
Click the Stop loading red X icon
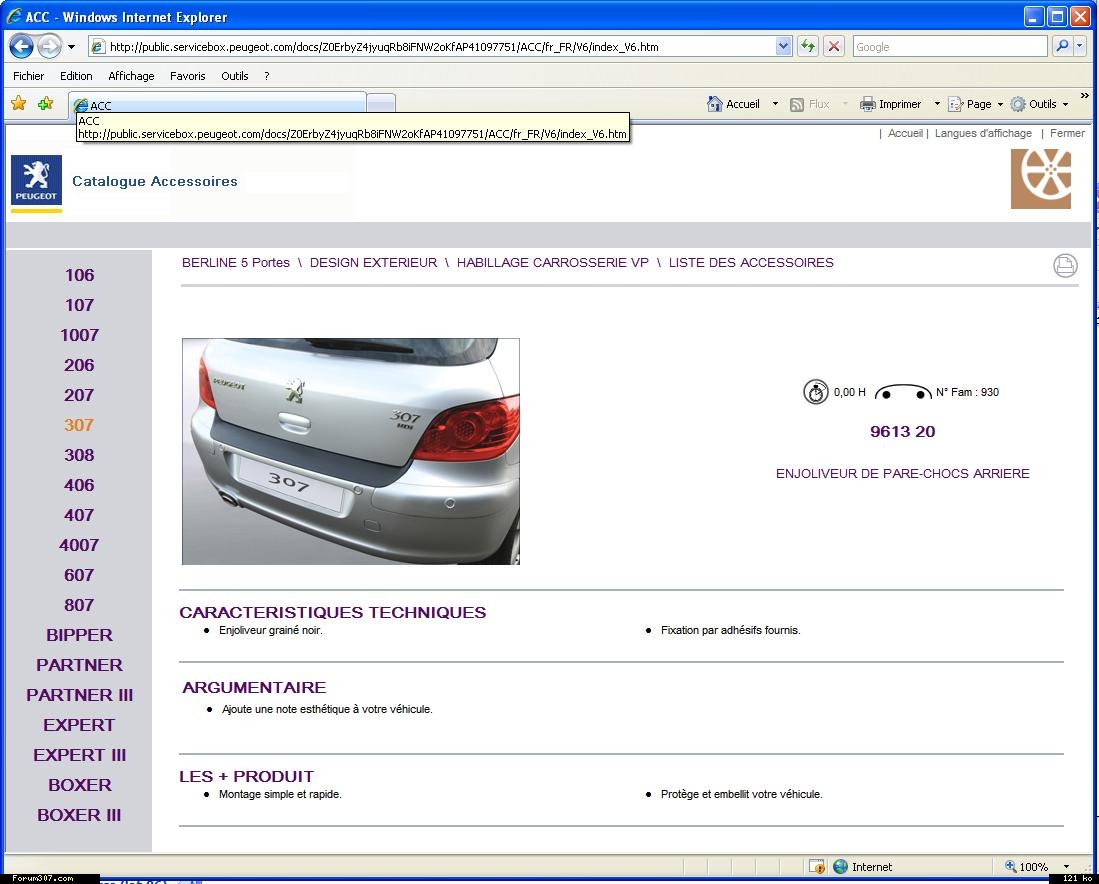click(x=833, y=47)
